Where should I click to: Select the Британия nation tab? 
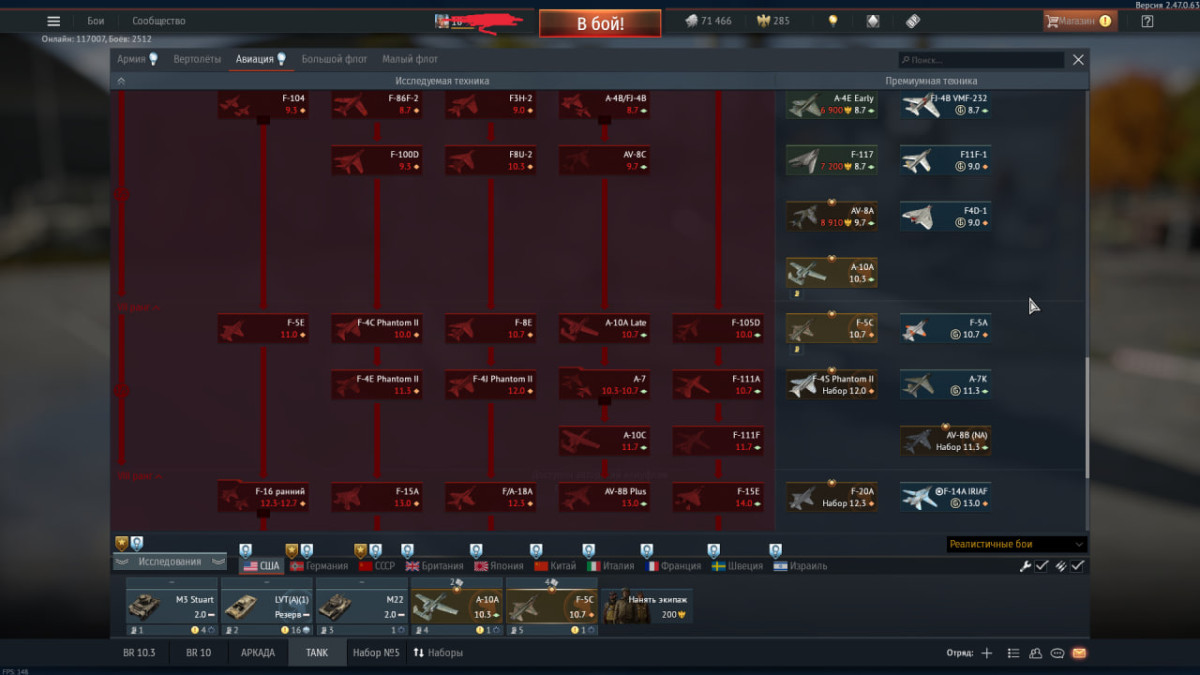[x=435, y=566]
